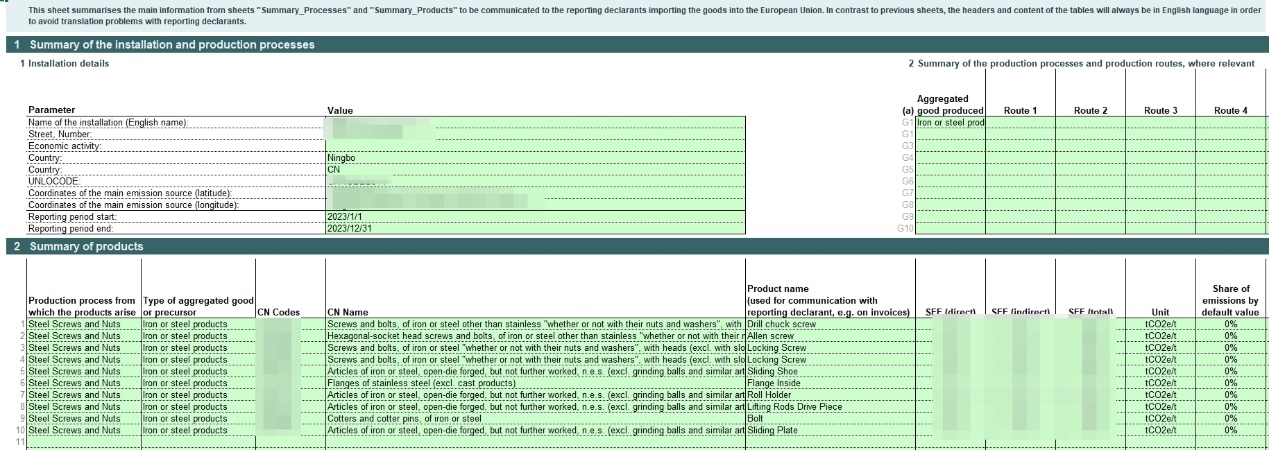Click the Iron or steel prod cell in row G1
The width and height of the screenshot is (1269, 450).
(x=950, y=122)
